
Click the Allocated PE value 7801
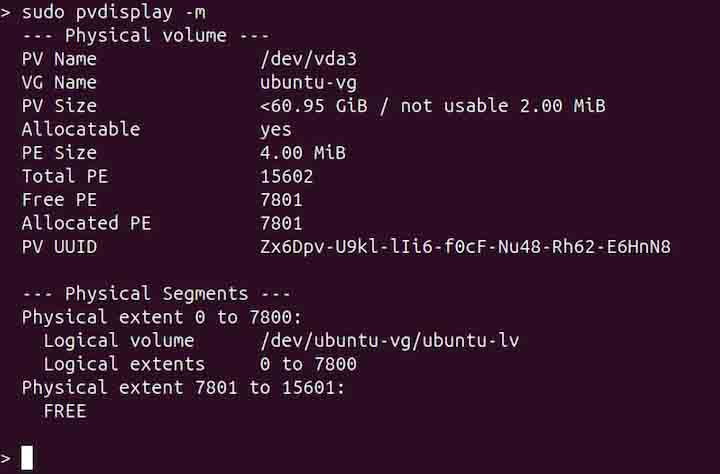[x=281, y=223]
